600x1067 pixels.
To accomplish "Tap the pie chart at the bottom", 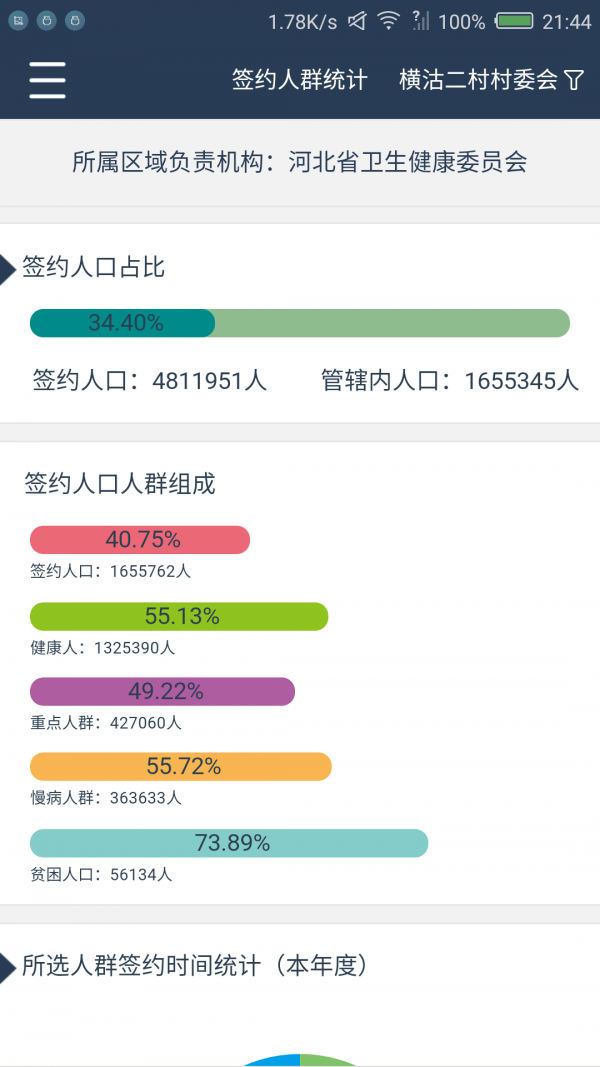I will [x=300, y=1060].
